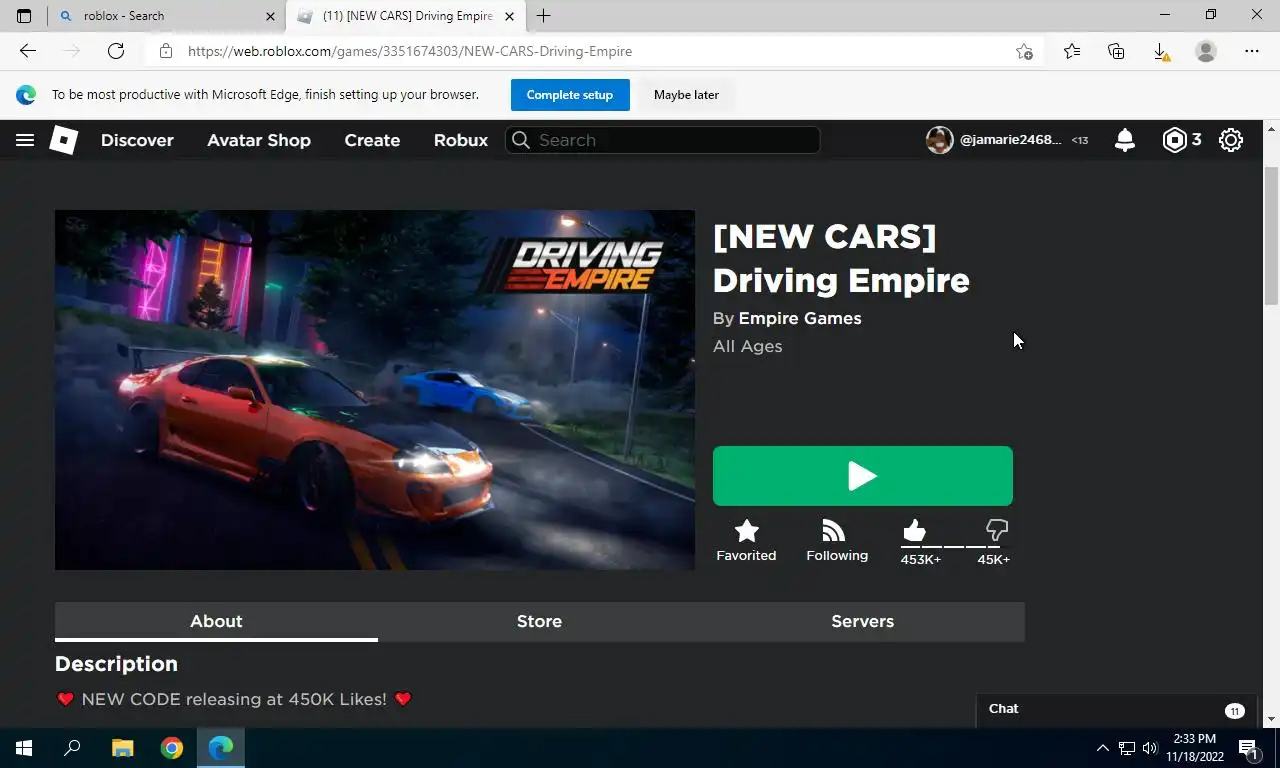
Task: Launch Google Chrome from the taskbar
Action: click(x=172, y=748)
